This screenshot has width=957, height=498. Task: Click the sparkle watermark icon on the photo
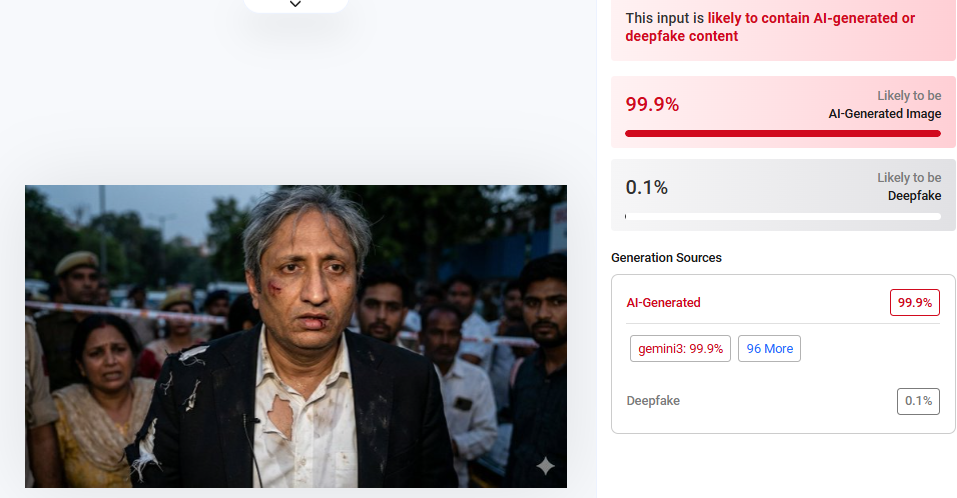[x=545, y=466]
